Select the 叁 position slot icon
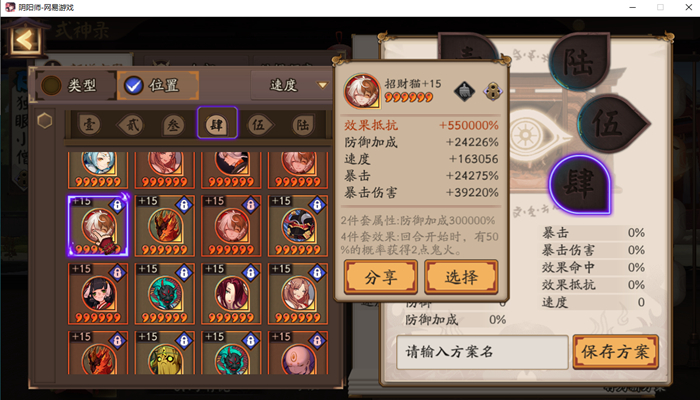 [173, 125]
